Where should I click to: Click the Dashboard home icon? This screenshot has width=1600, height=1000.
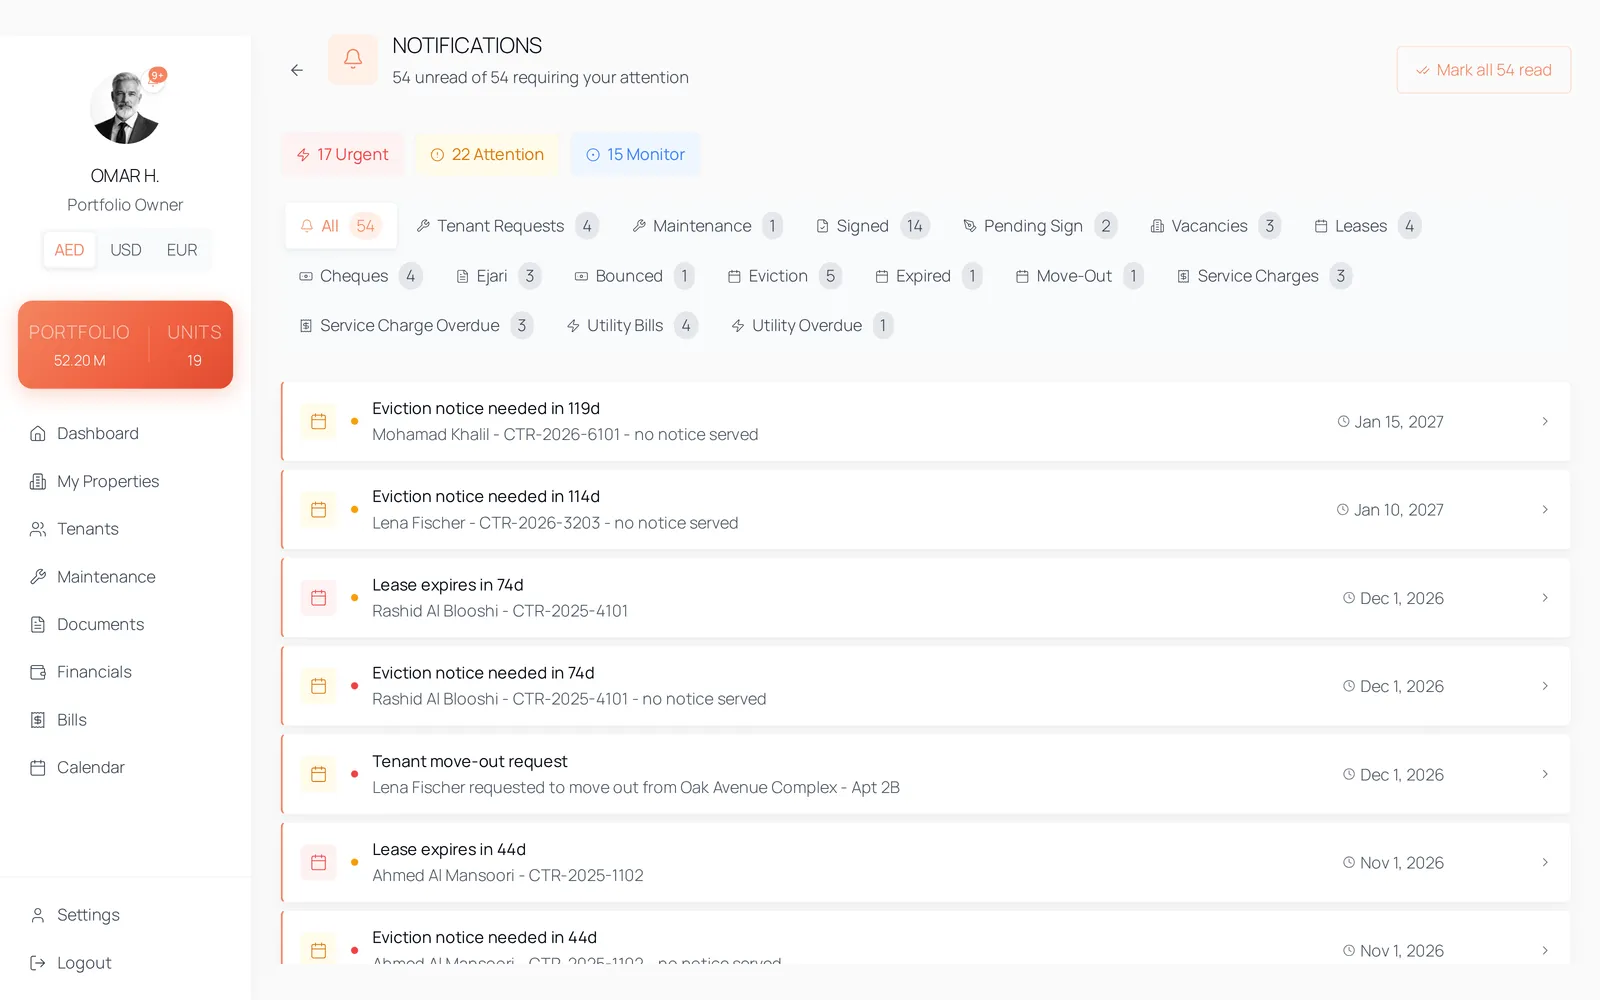(x=38, y=433)
